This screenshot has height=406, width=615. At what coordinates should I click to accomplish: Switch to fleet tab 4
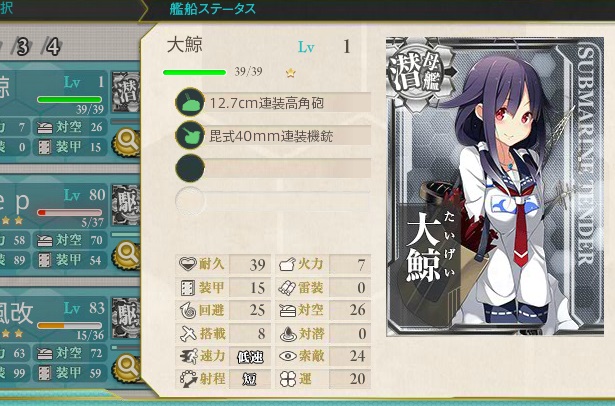[53, 47]
